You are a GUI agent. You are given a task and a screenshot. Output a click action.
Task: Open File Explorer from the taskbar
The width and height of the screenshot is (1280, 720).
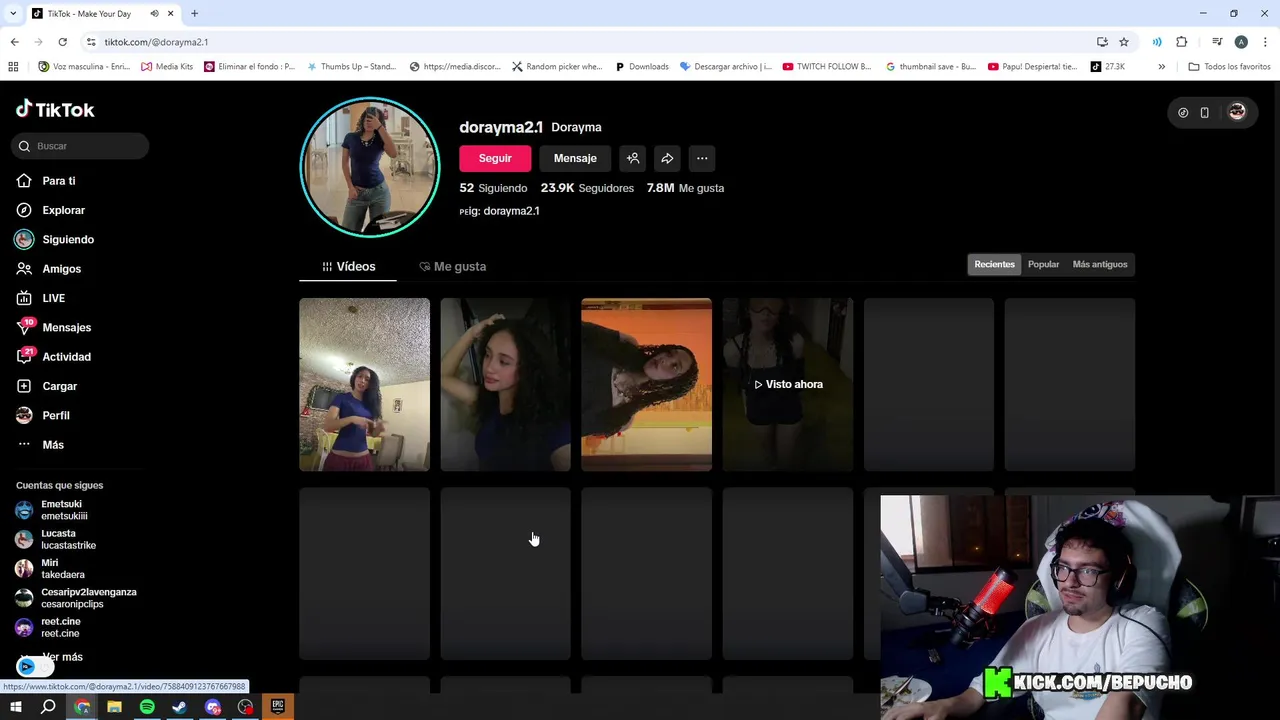(x=114, y=707)
